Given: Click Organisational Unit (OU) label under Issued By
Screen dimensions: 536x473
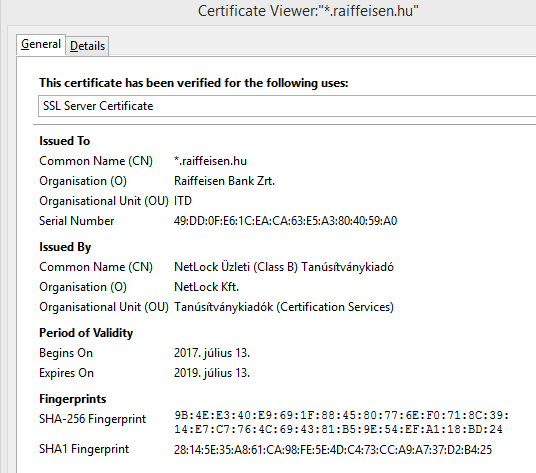Looking at the screenshot, I should tap(104, 307).
